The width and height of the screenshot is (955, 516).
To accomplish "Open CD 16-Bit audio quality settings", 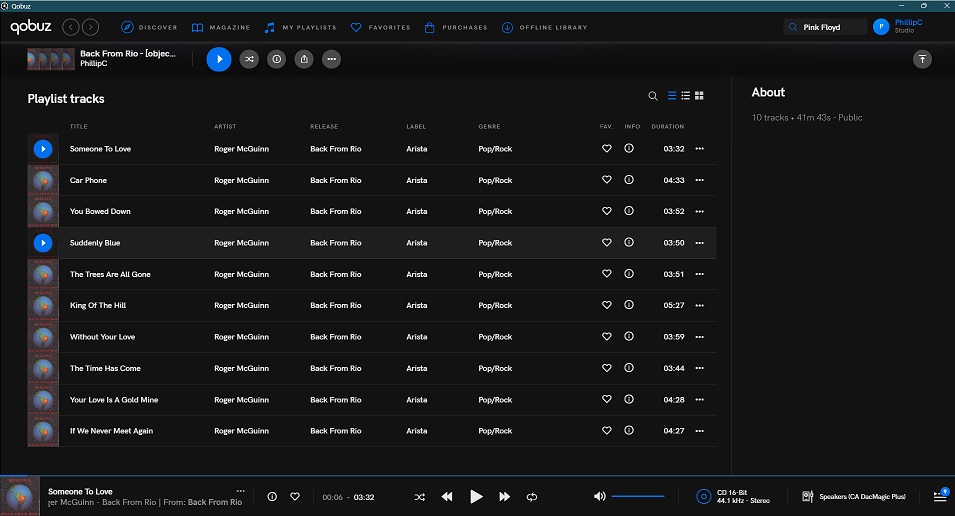I will [x=733, y=497].
